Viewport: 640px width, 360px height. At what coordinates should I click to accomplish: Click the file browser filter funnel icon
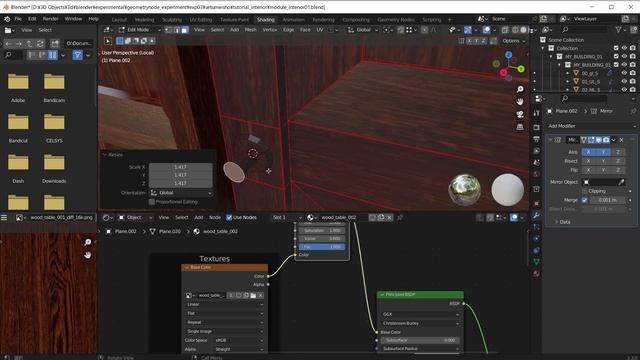tap(78, 55)
